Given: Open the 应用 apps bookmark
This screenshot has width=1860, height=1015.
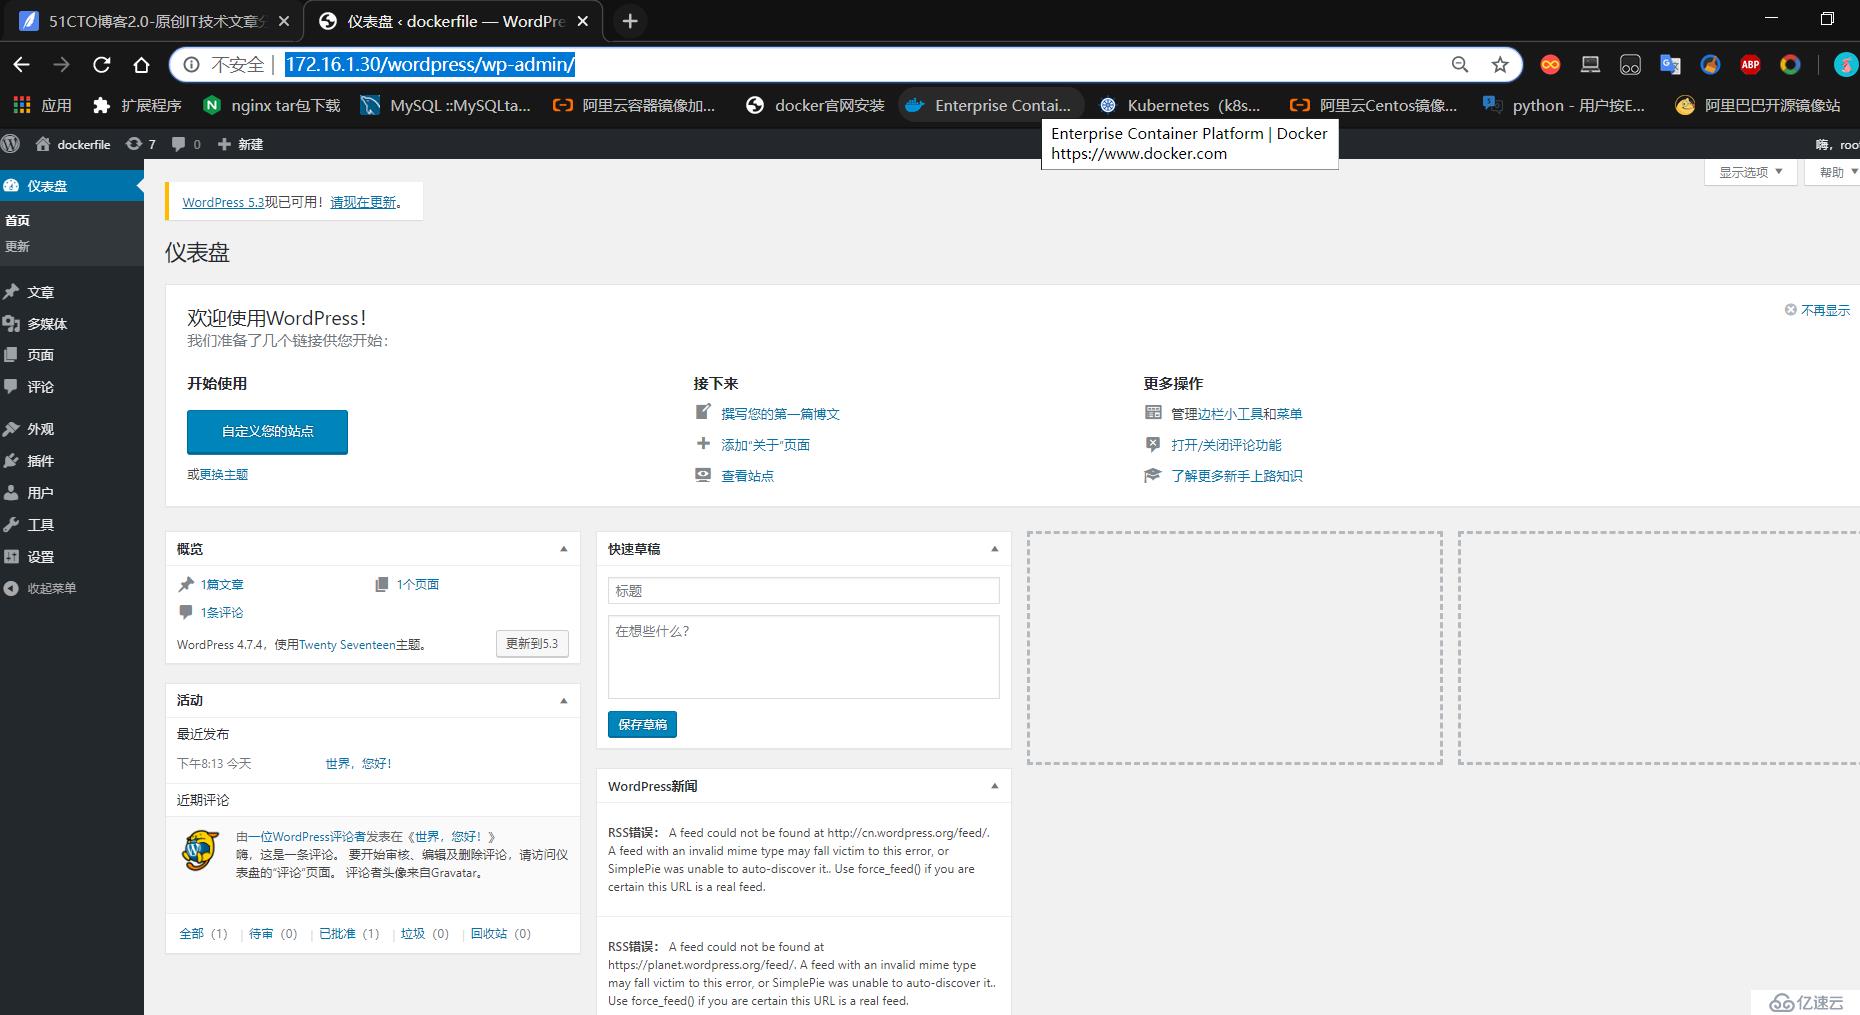Looking at the screenshot, I should [42, 105].
